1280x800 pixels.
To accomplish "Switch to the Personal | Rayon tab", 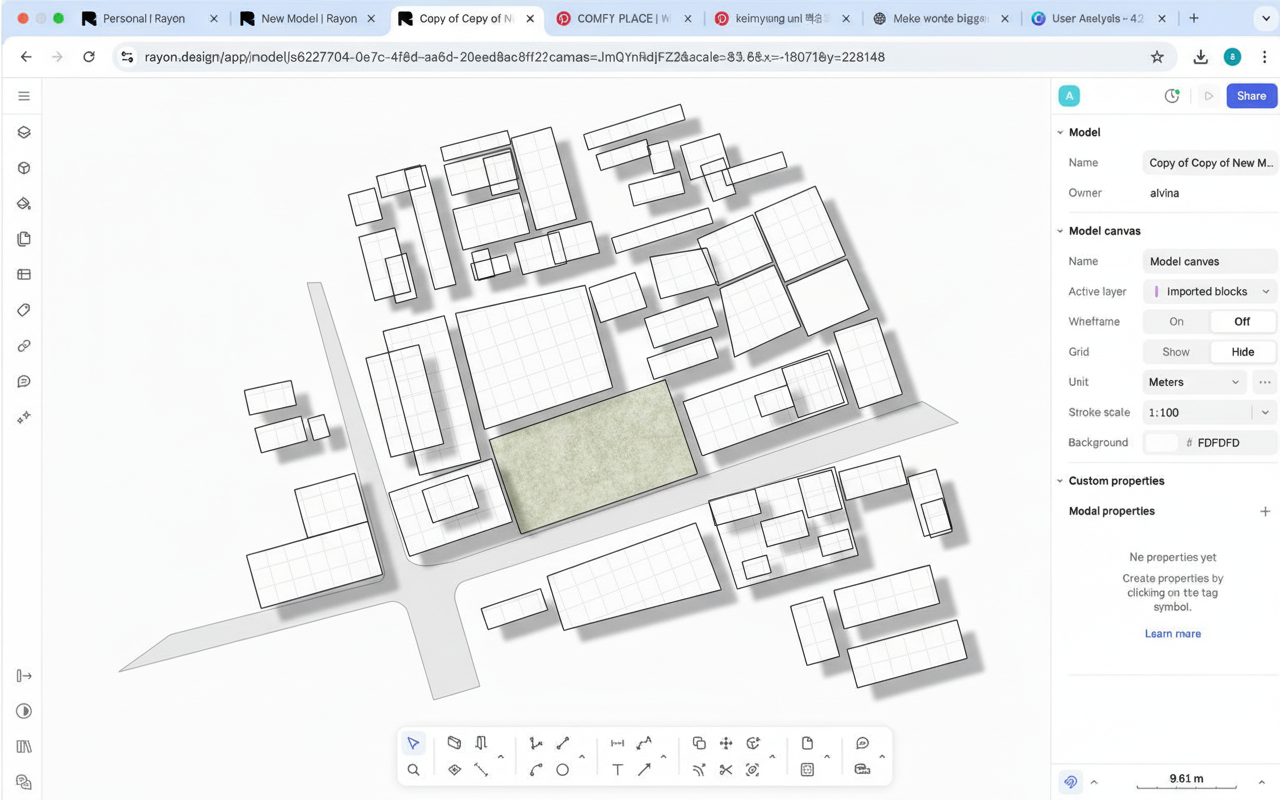I will 145,18.
